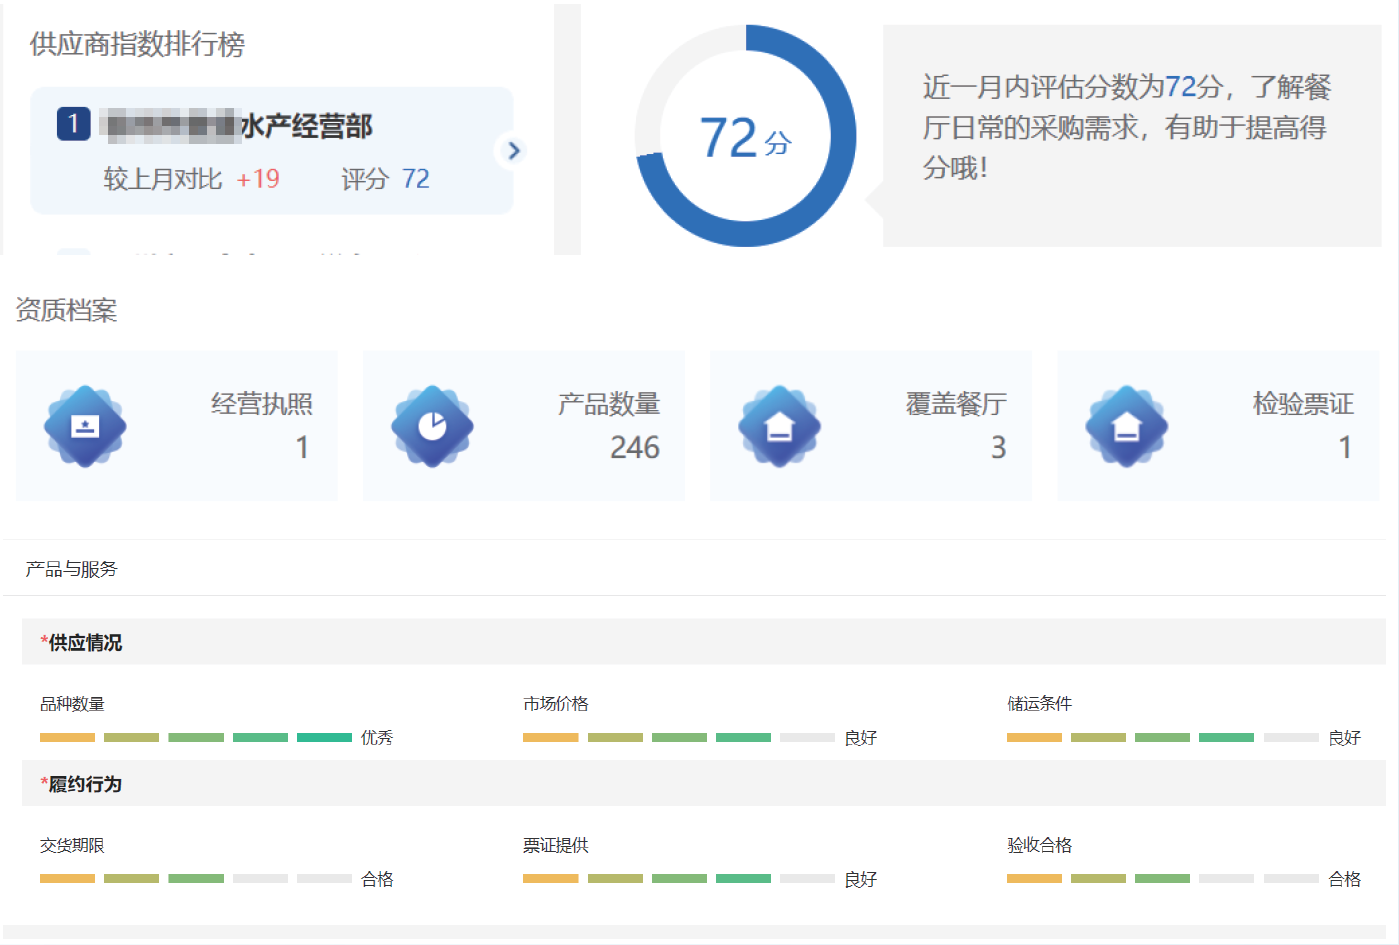Viewport: 1399px width, 945px height.
Task: Click the 交货期限 rating bar
Action: (x=196, y=879)
